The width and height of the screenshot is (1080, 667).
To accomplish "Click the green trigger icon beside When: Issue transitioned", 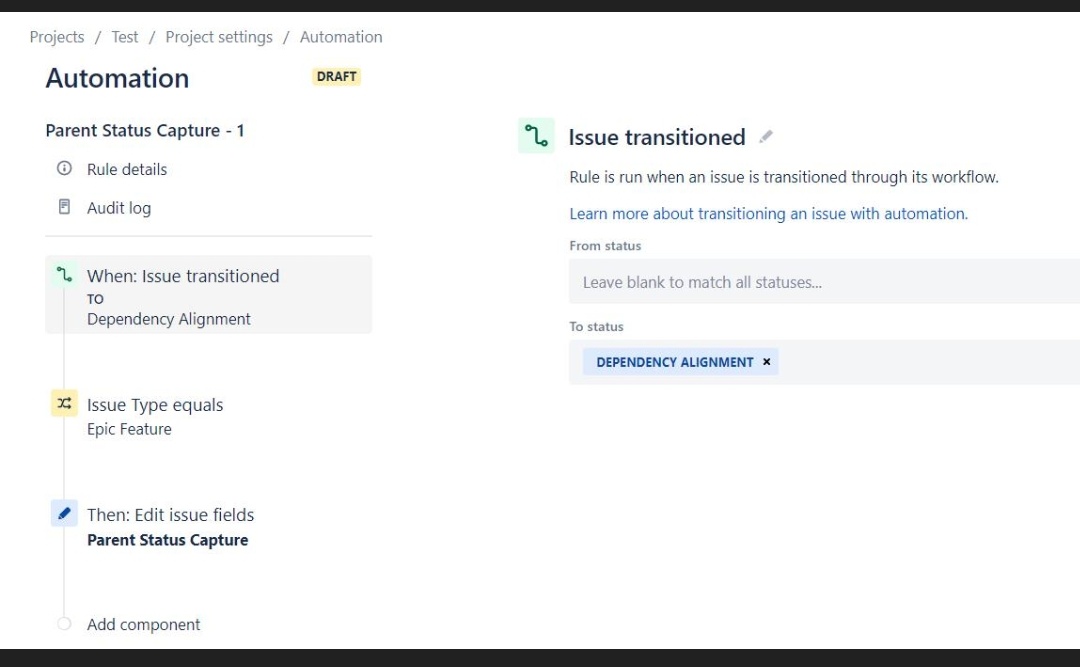I will [64, 275].
